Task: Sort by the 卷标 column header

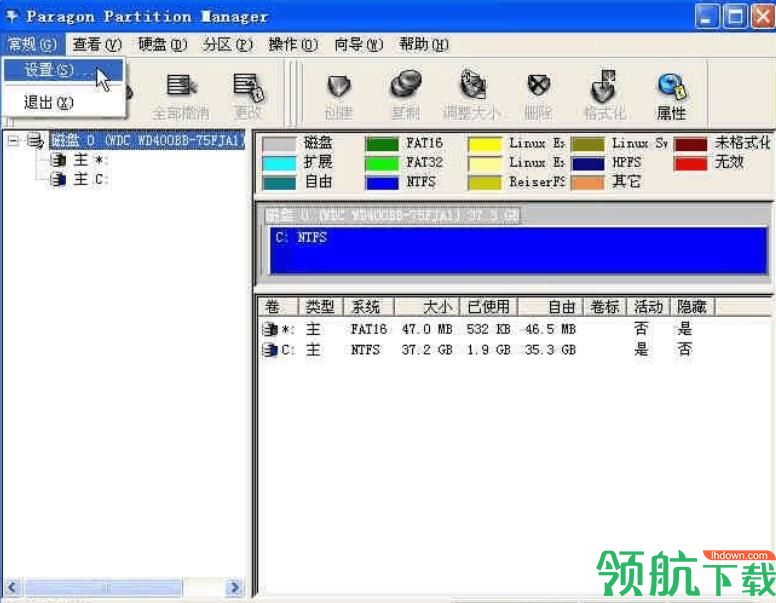Action: coord(605,307)
